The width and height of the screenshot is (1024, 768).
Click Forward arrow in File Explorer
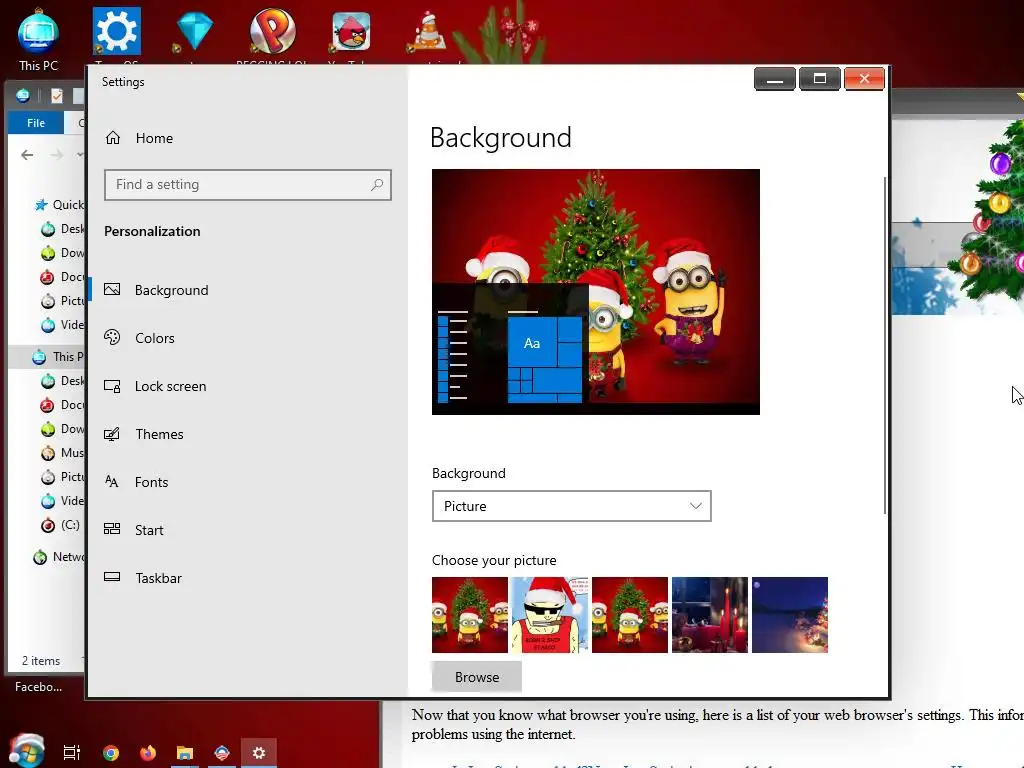click(57, 155)
